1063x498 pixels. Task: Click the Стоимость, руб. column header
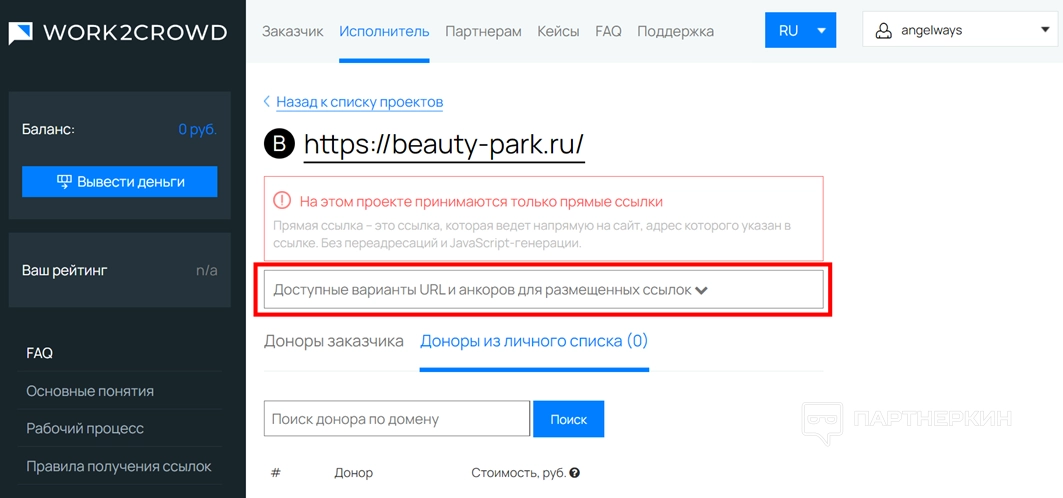tap(519, 473)
